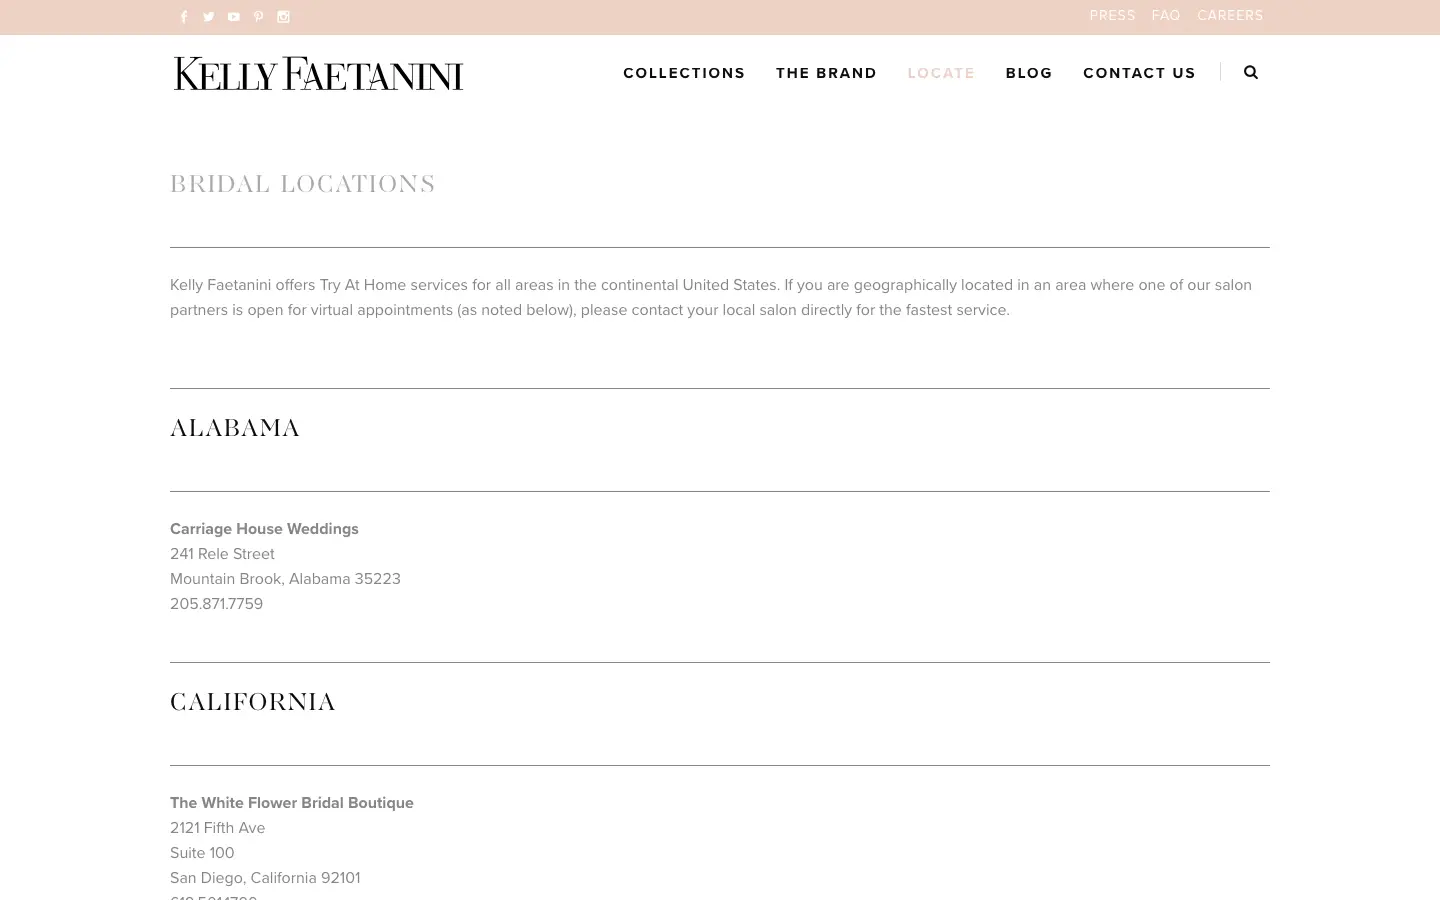
Task: Go to the Blog page
Action: click(x=1029, y=73)
